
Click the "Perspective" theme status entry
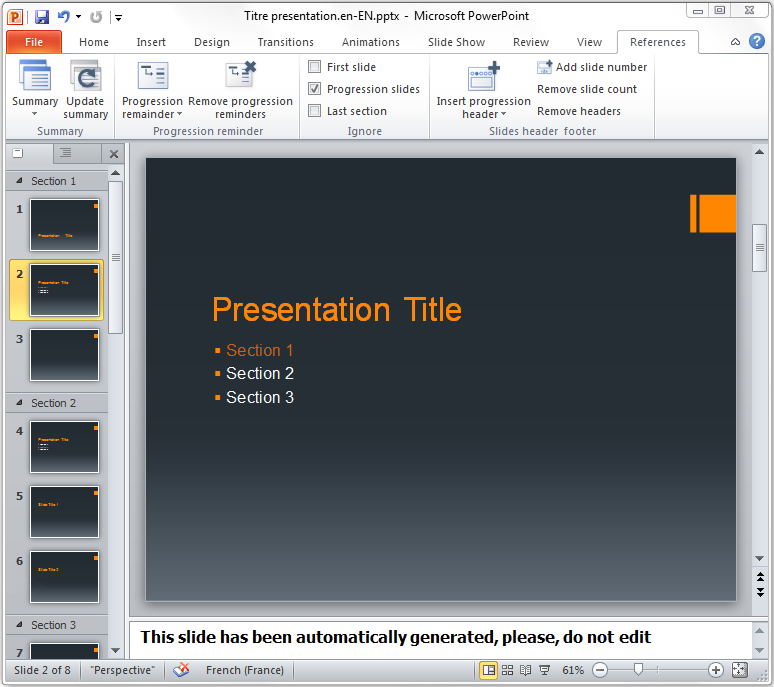[122, 670]
